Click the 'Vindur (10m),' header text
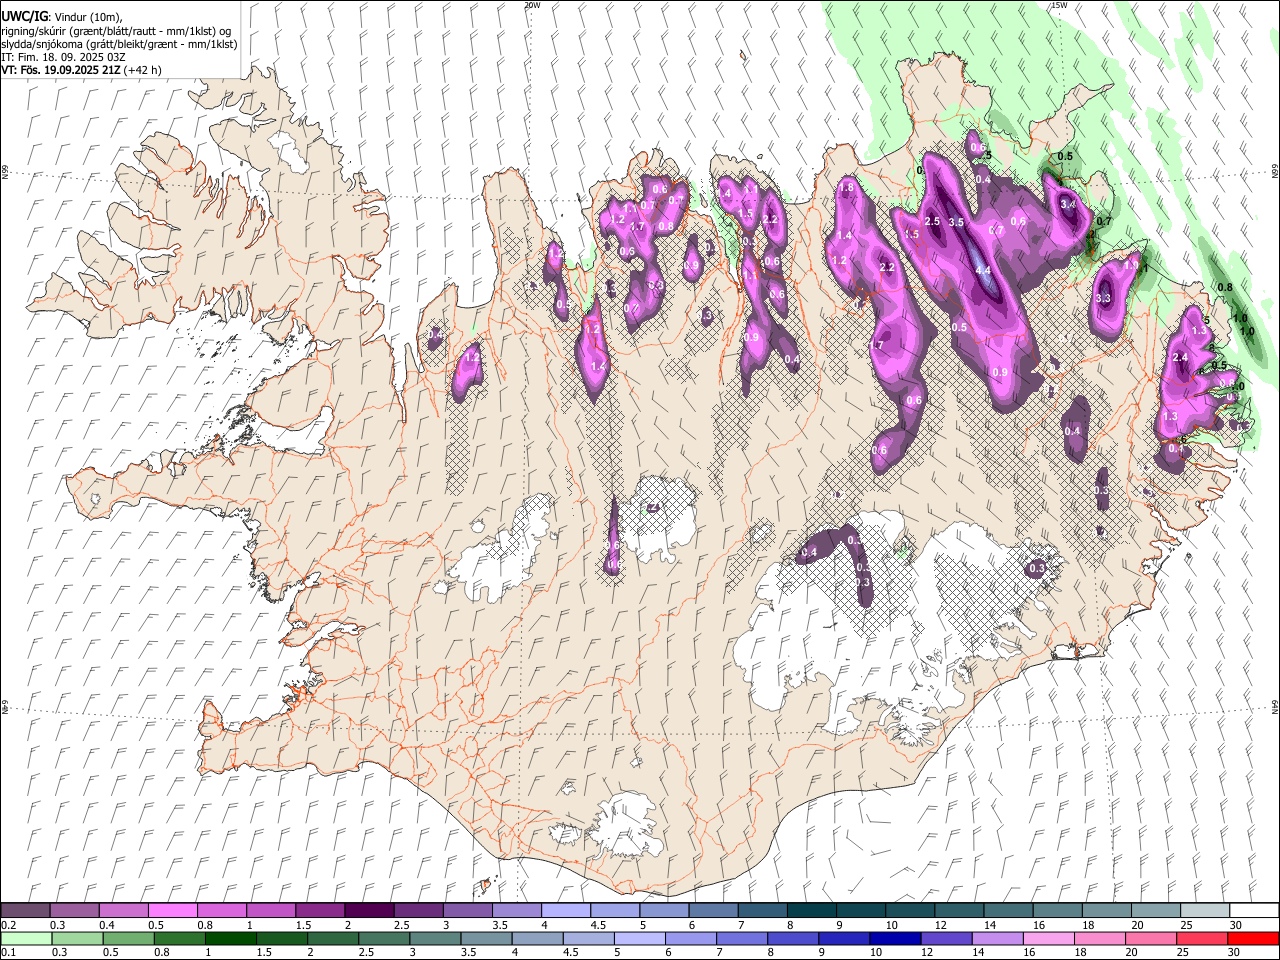 (87, 17)
